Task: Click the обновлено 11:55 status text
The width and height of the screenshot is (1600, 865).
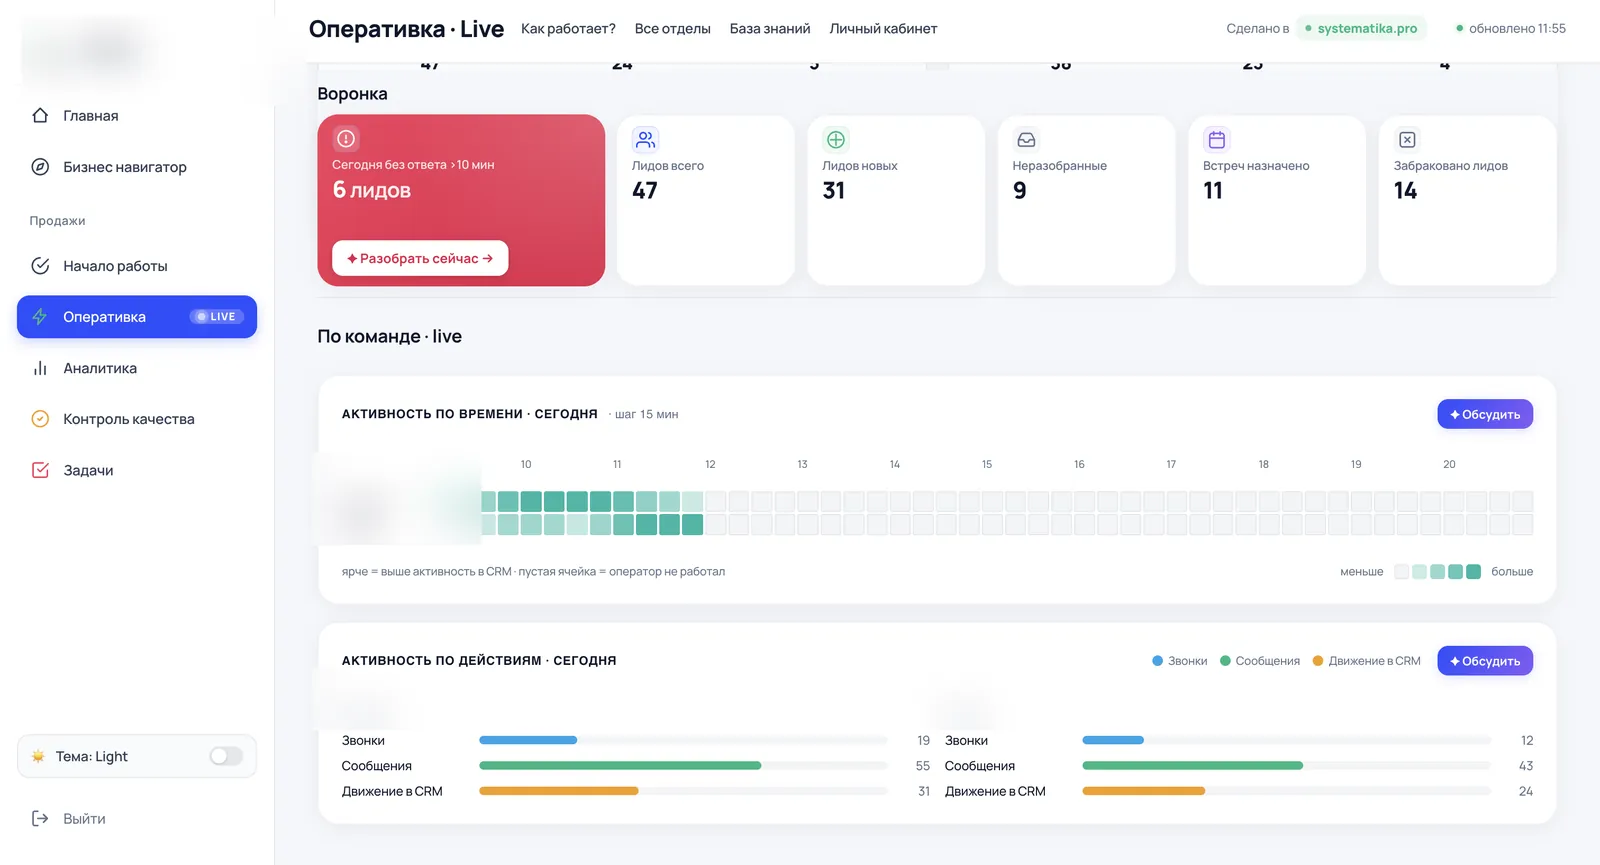Action: (x=1517, y=28)
